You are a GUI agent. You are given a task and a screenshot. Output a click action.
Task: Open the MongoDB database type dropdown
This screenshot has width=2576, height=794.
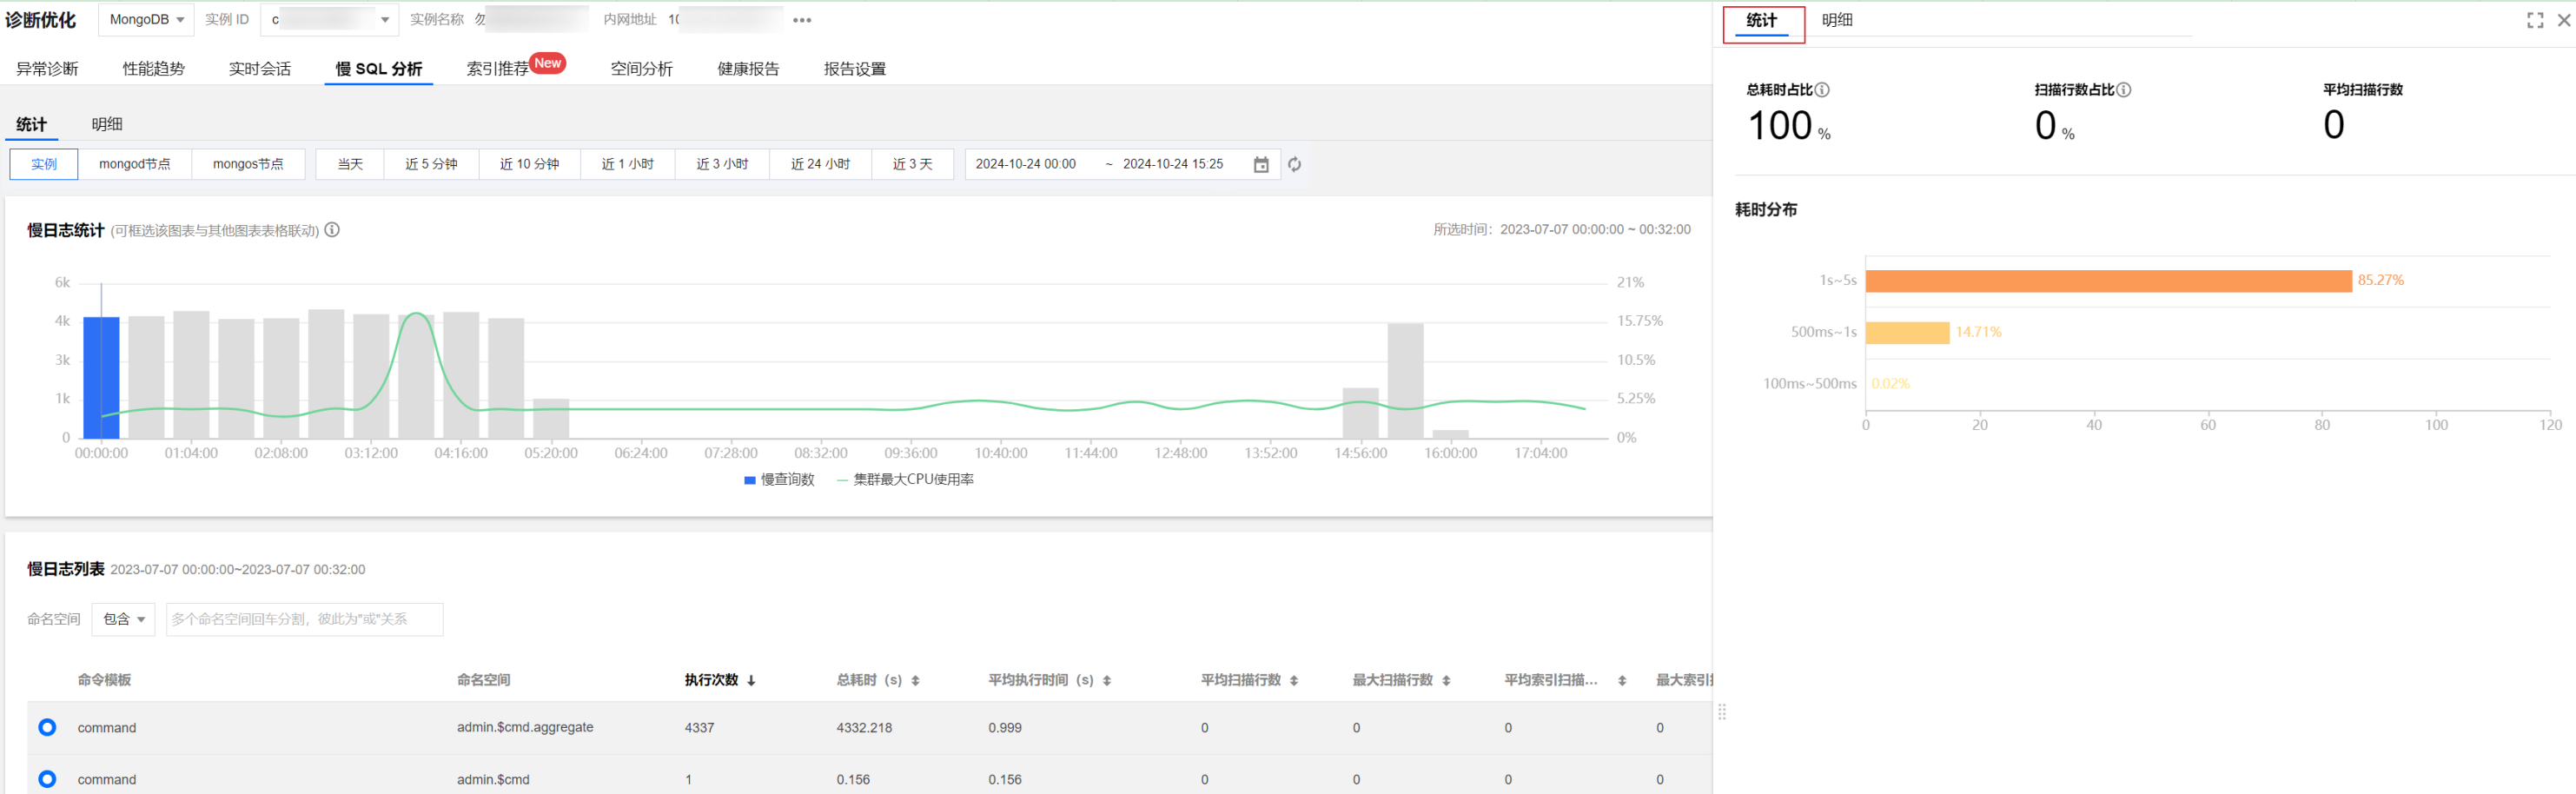[x=146, y=20]
